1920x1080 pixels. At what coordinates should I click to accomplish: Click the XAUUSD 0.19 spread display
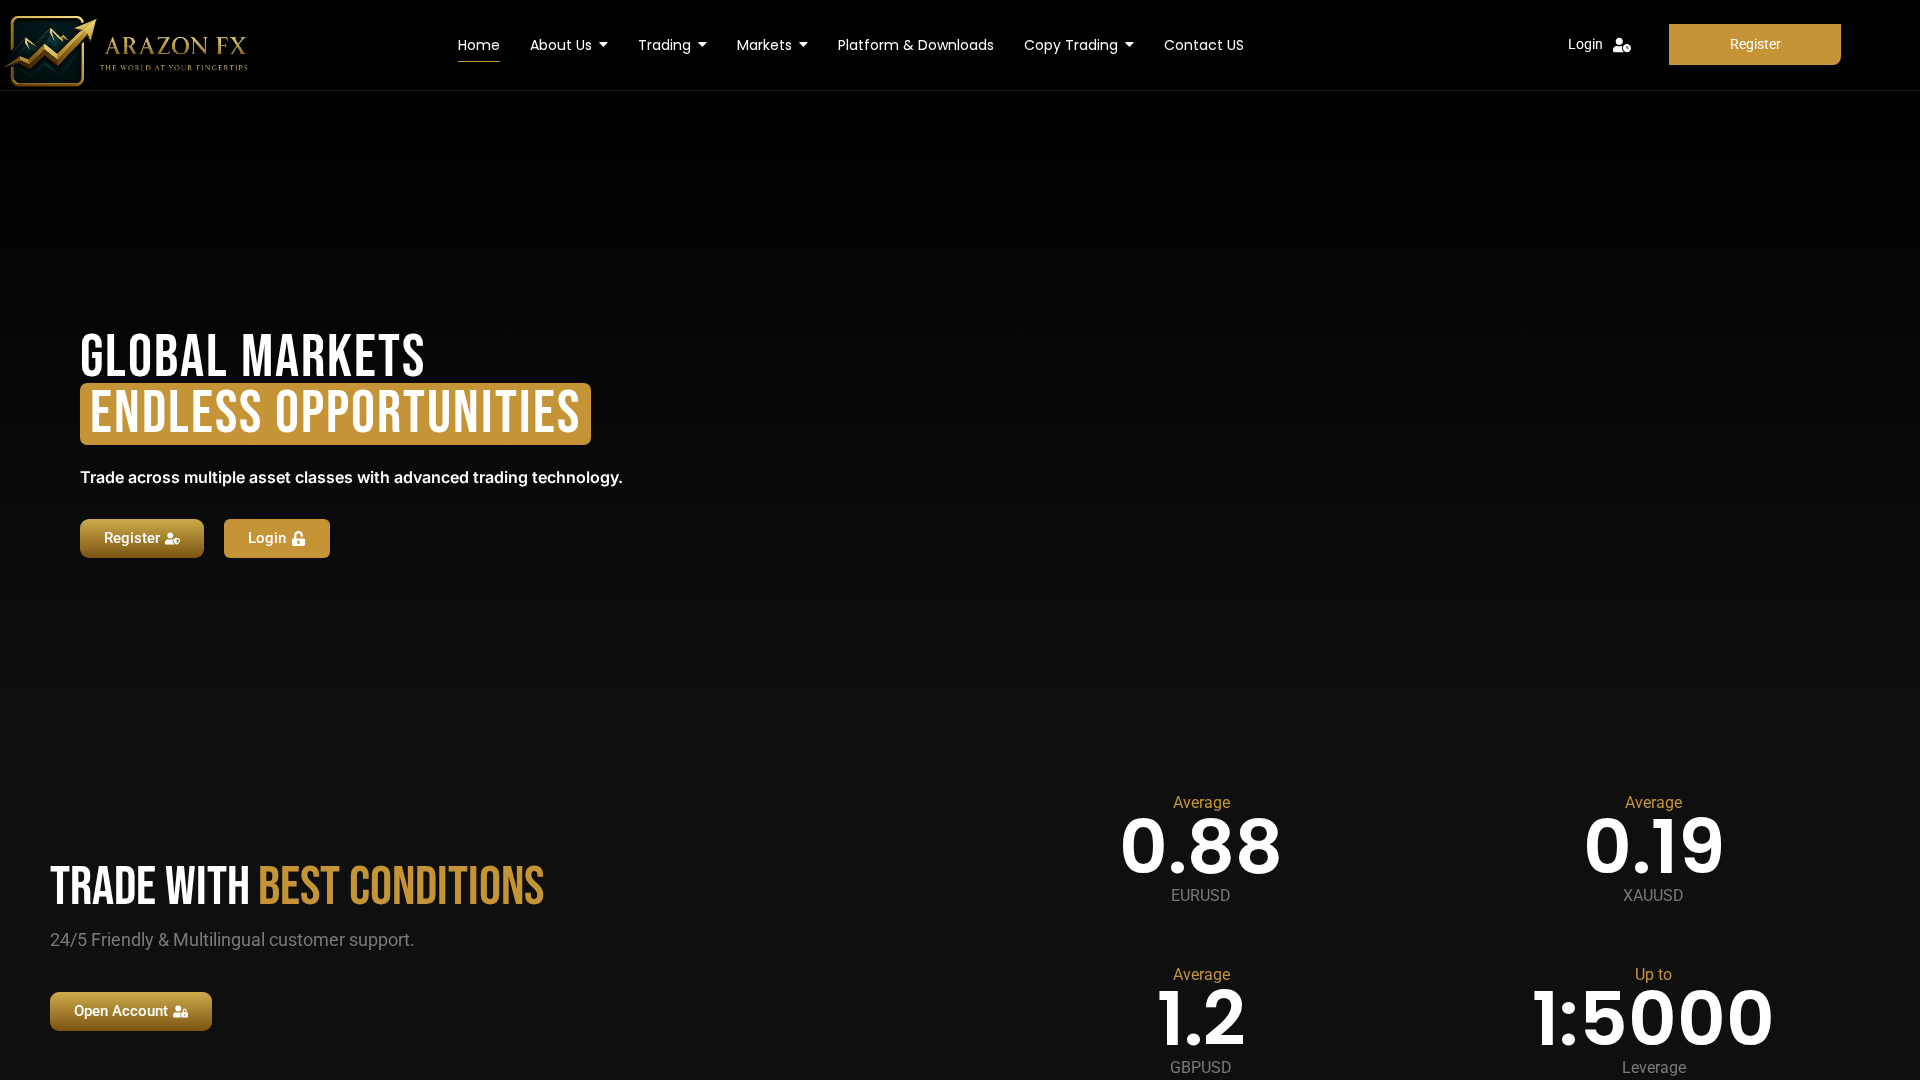point(1652,847)
